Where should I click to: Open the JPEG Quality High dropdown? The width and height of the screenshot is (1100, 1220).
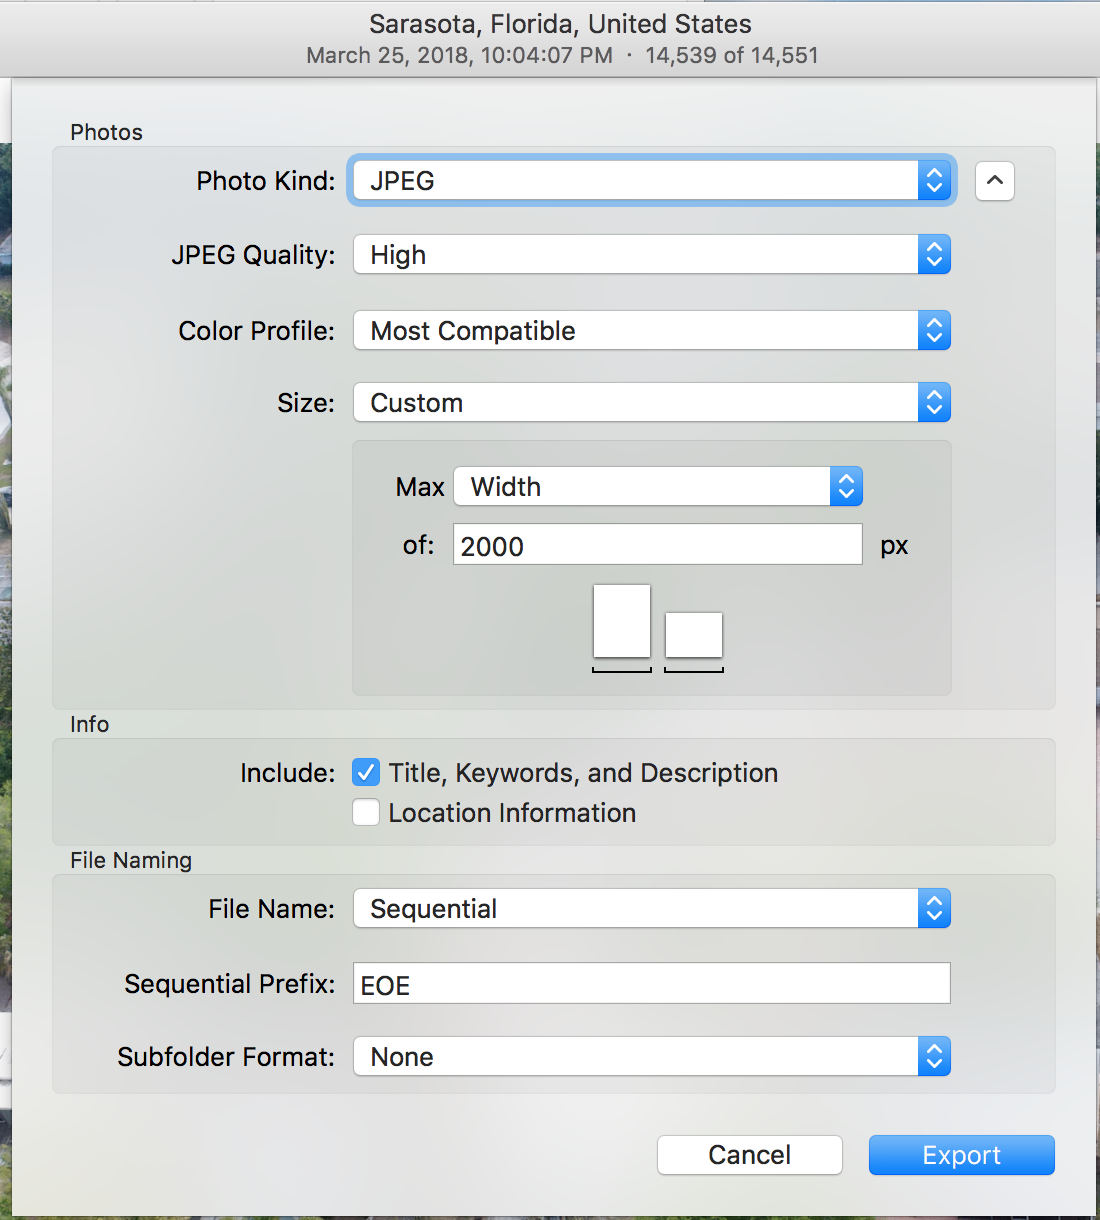[652, 255]
